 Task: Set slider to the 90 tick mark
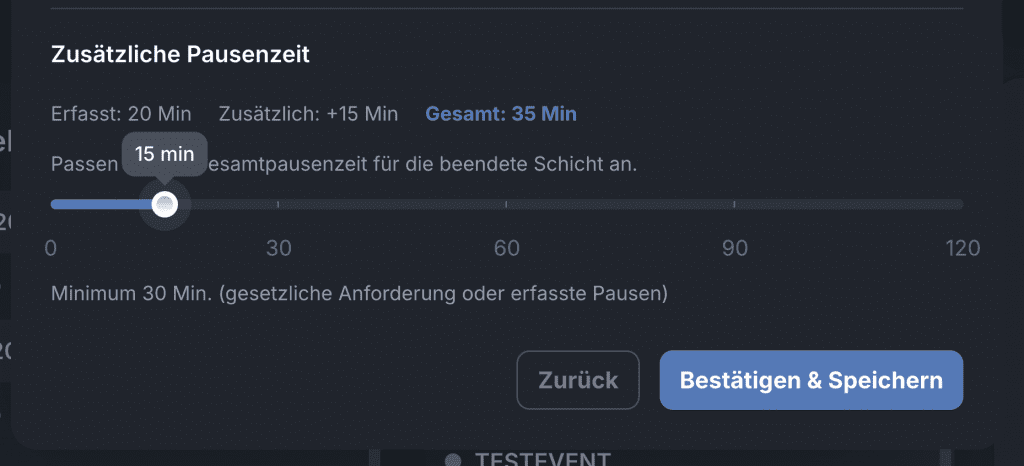click(x=734, y=205)
